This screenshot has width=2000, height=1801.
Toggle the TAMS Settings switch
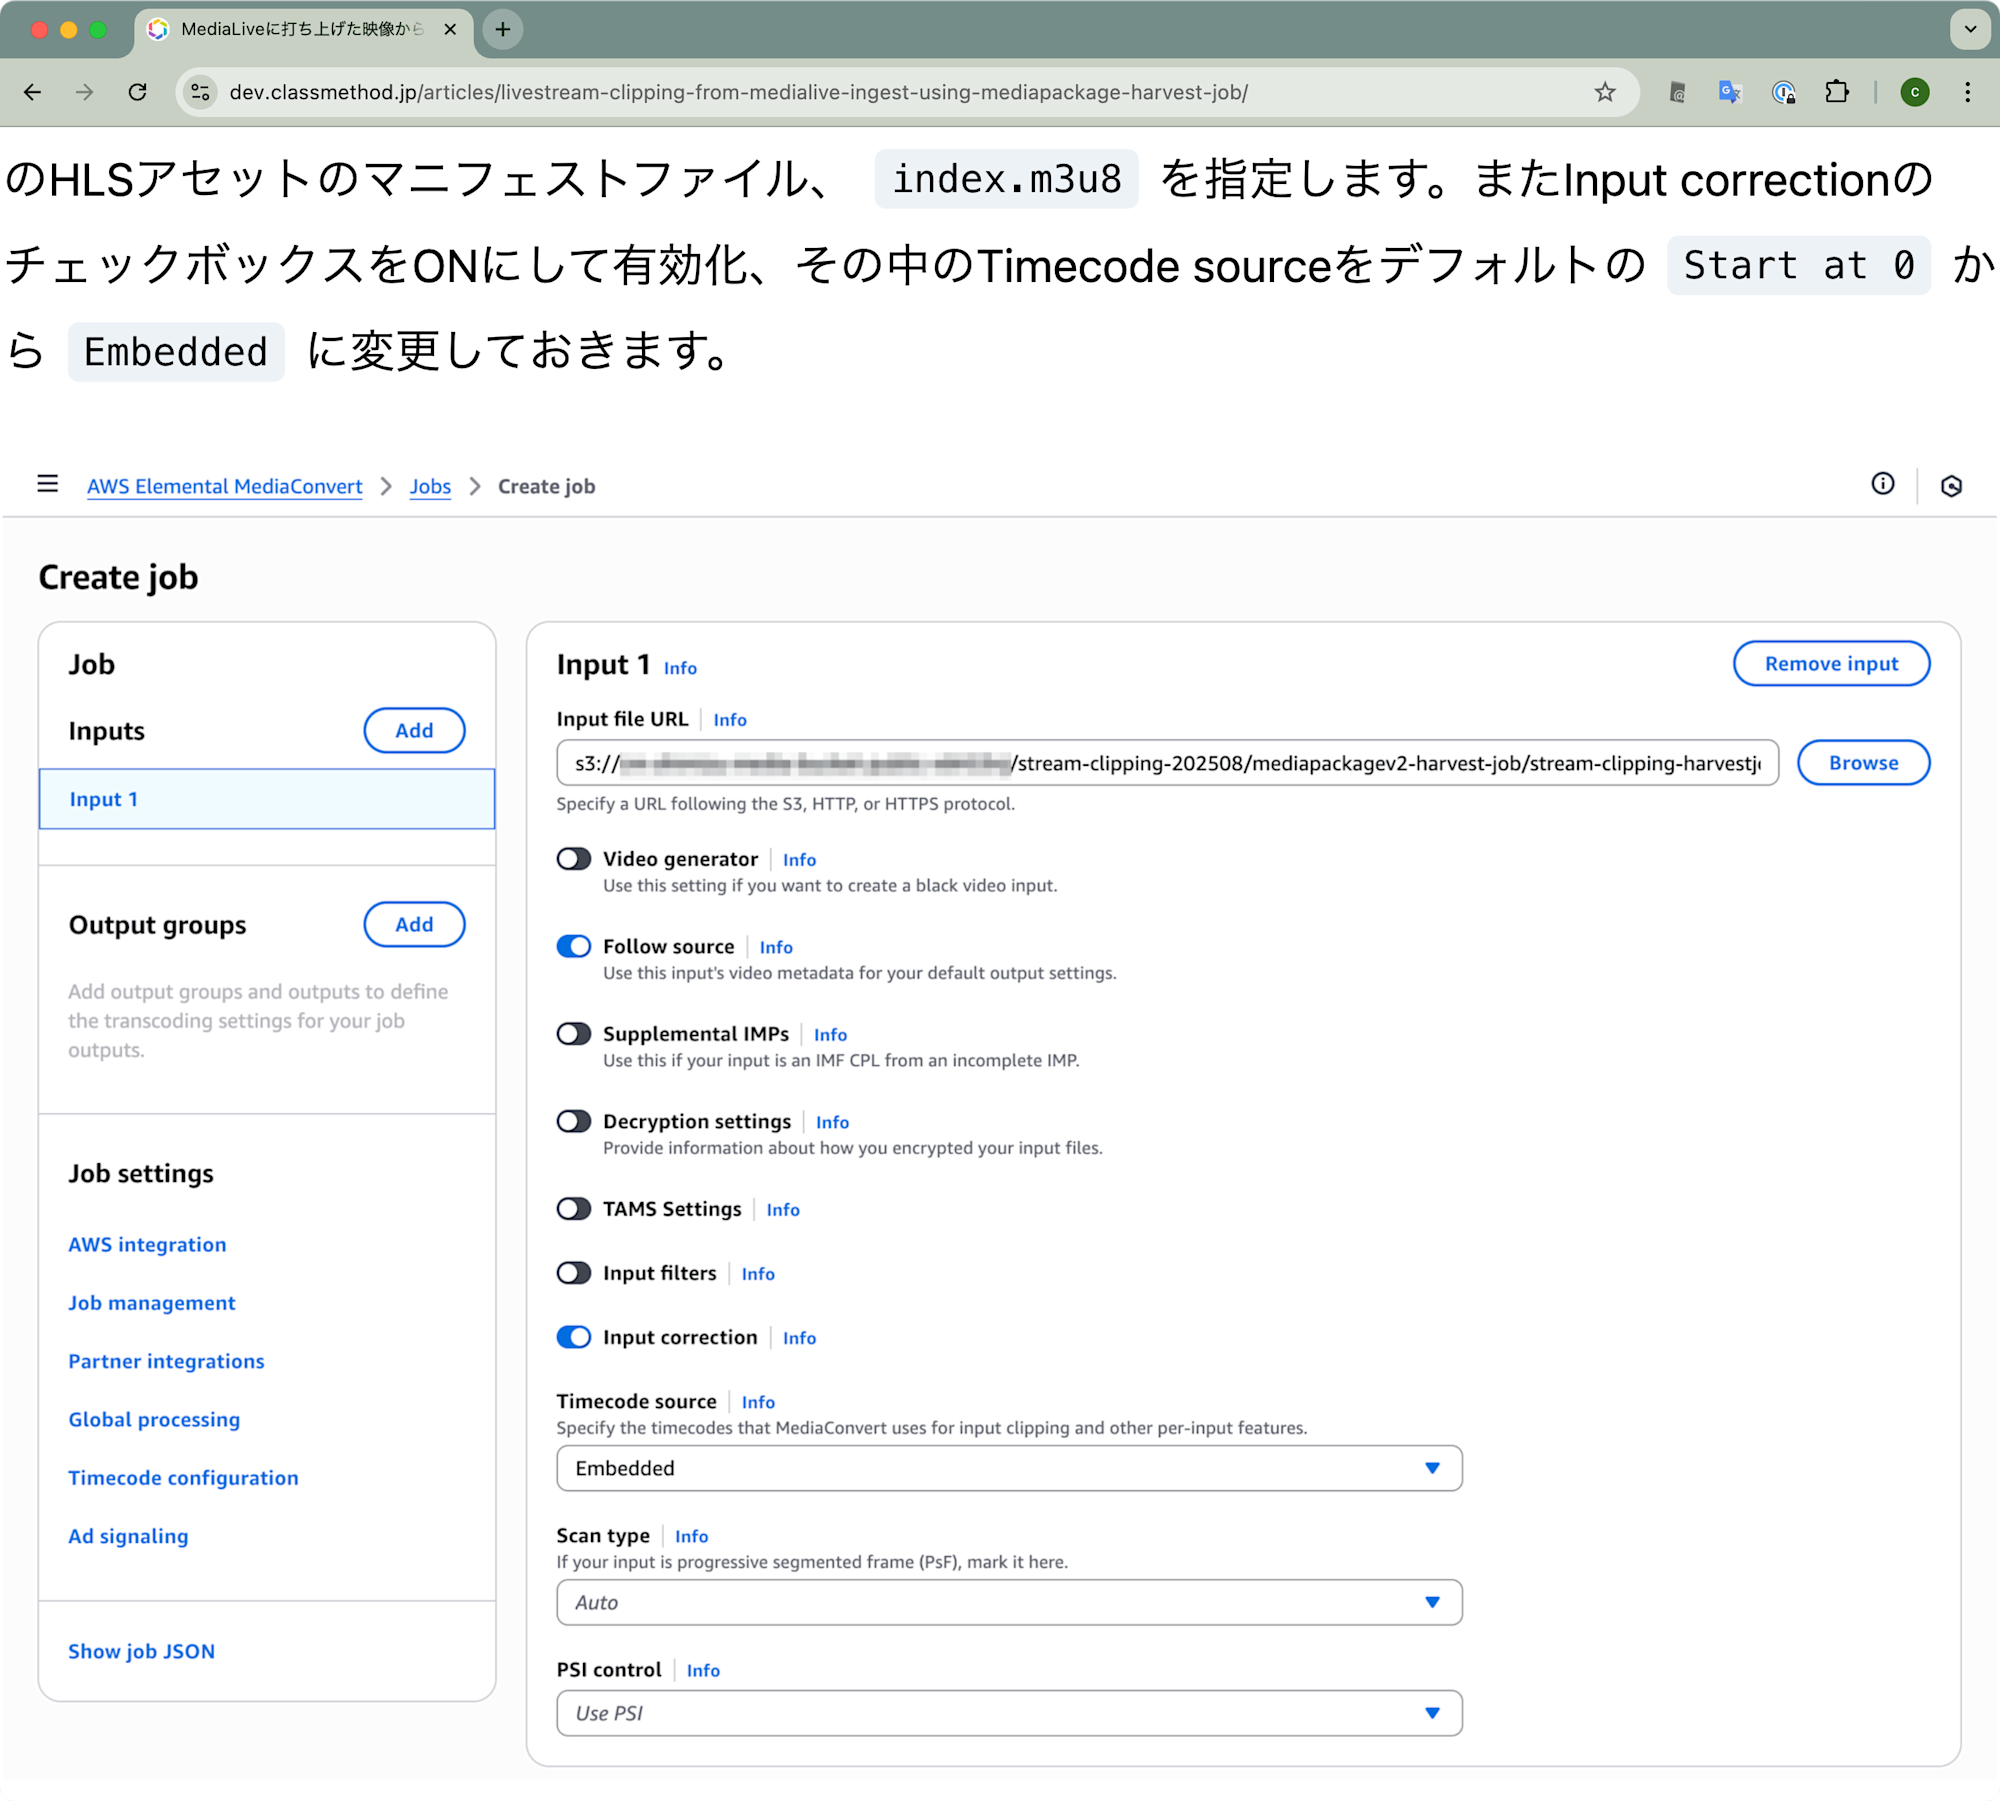pyautogui.click(x=574, y=1208)
